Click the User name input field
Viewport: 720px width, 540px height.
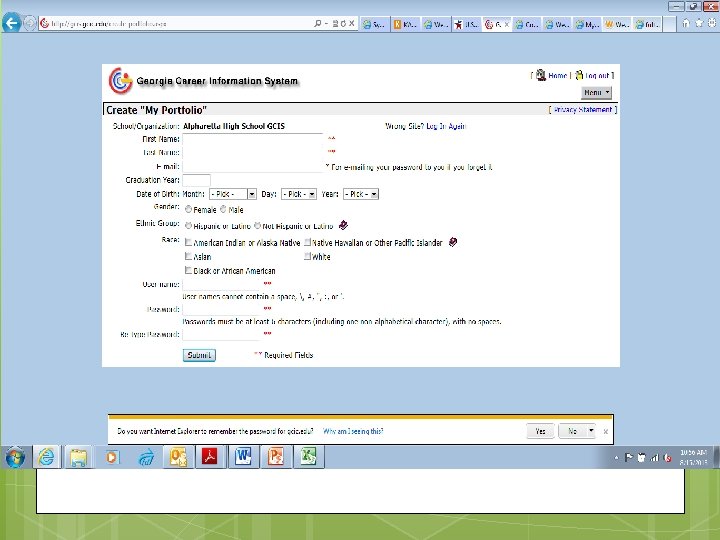(x=222, y=284)
